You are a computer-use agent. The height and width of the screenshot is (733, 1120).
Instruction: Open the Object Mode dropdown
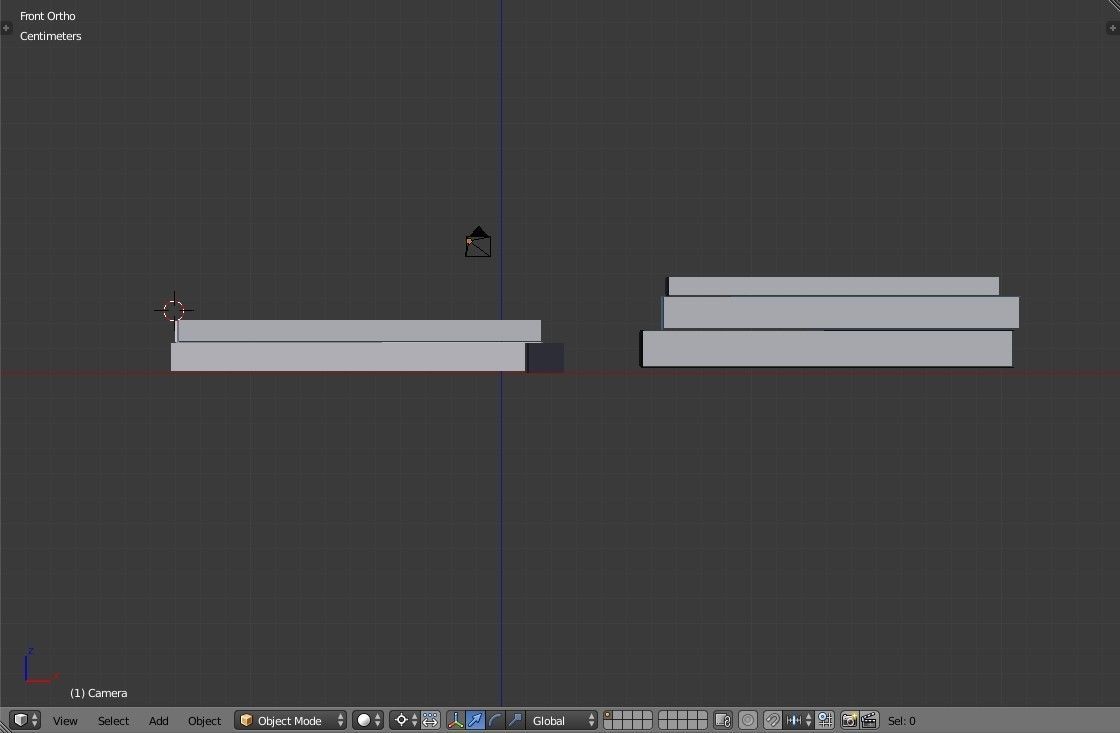pyautogui.click(x=291, y=720)
